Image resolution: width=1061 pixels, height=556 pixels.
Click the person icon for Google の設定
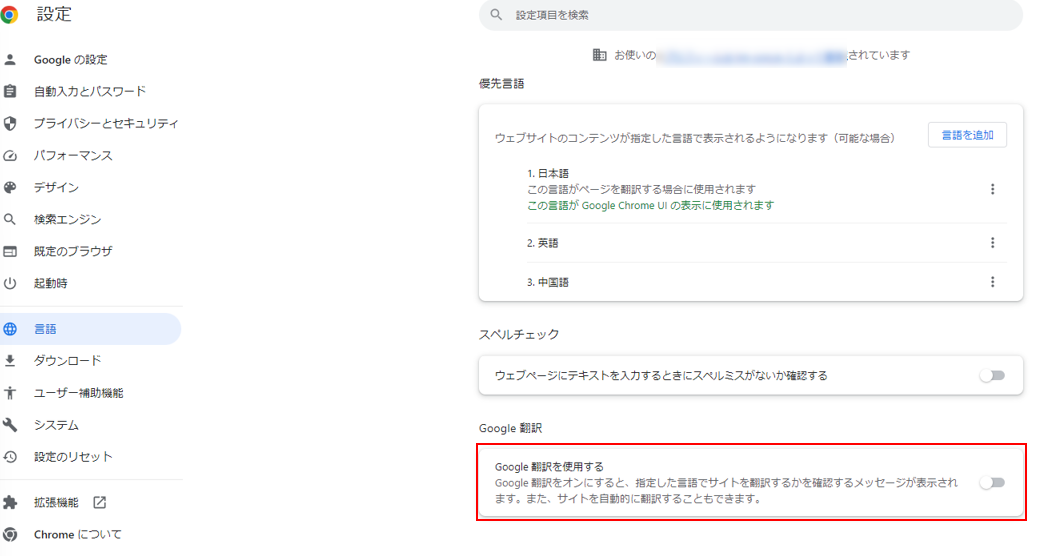point(10,60)
